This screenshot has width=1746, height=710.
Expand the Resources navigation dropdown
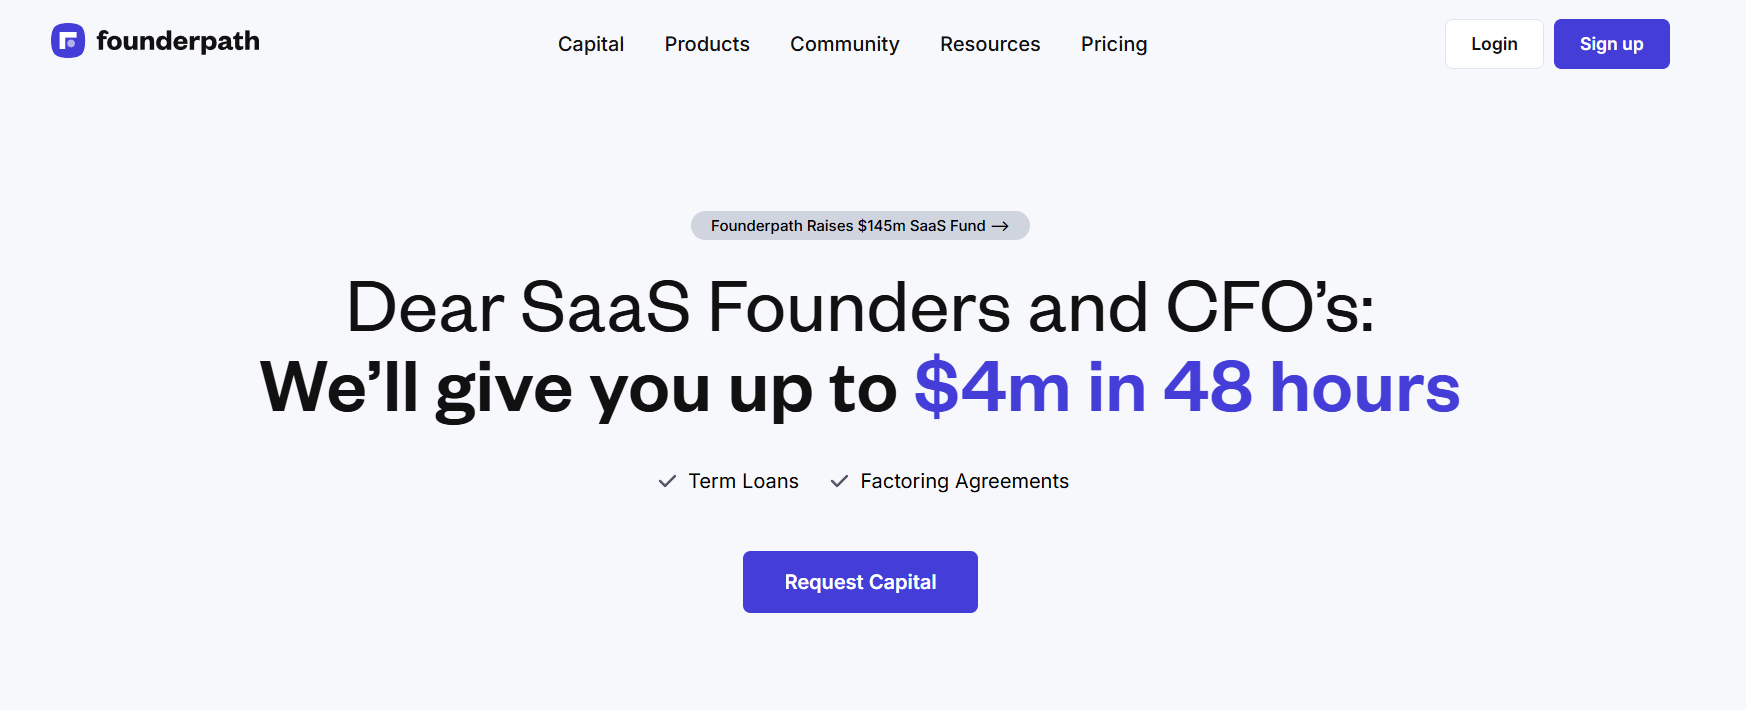coord(990,44)
